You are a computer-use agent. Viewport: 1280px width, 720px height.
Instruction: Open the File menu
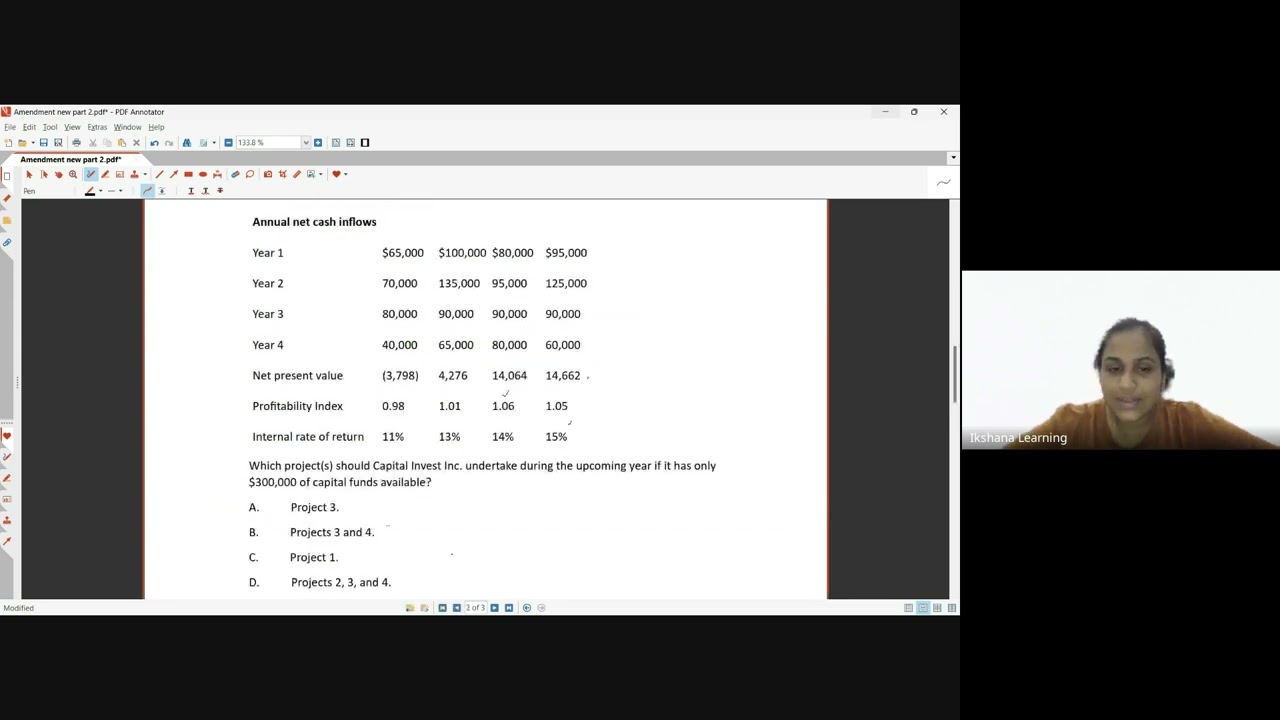(9, 127)
